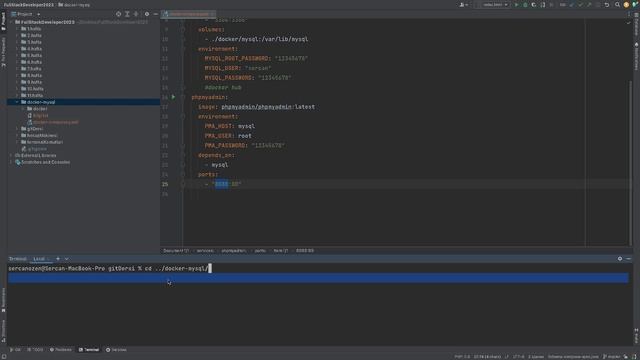The height and width of the screenshot is (360, 640).
Task: Place cursor on line 25 ports value
Action: (x=227, y=184)
